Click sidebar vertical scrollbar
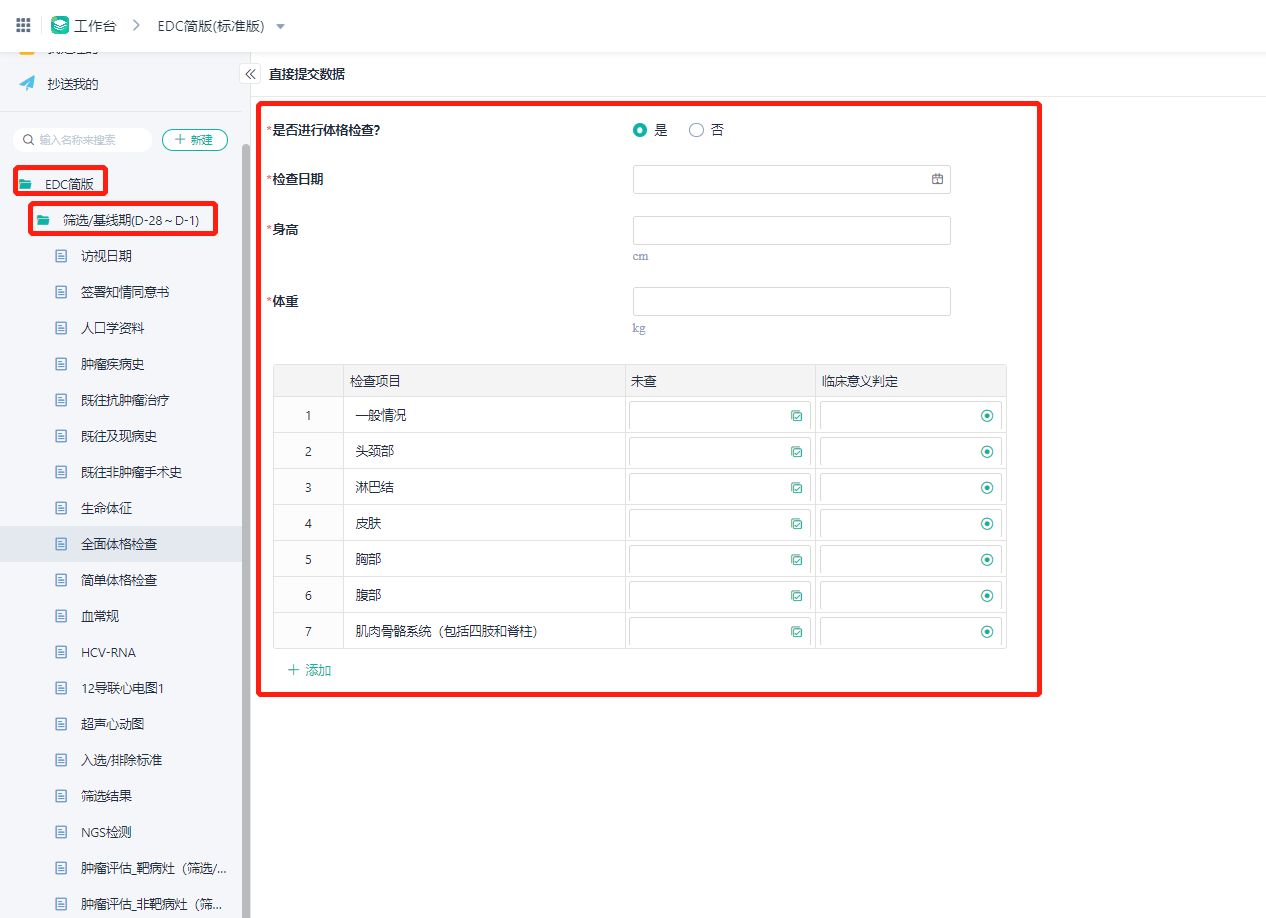1266x918 pixels. 246,500
